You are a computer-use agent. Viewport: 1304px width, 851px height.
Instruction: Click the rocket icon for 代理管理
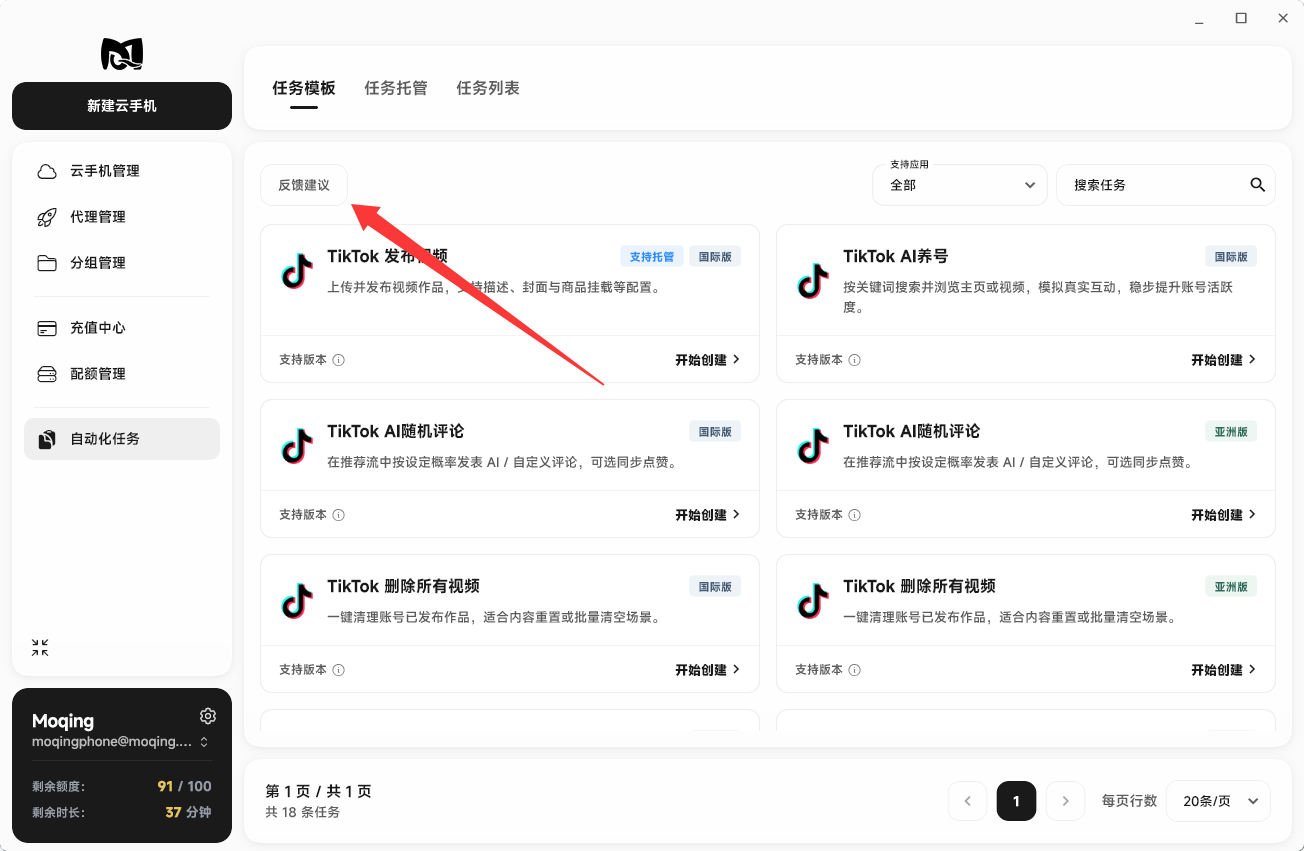(47, 217)
